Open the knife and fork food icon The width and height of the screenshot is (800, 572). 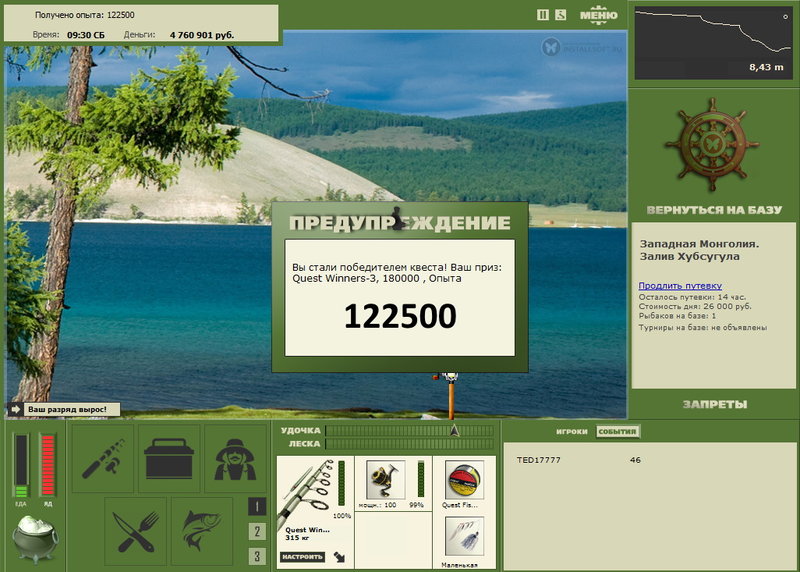coord(135,531)
